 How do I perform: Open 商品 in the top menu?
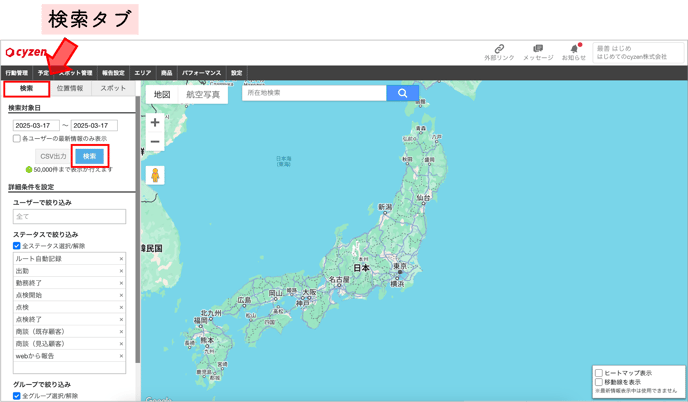coord(167,73)
